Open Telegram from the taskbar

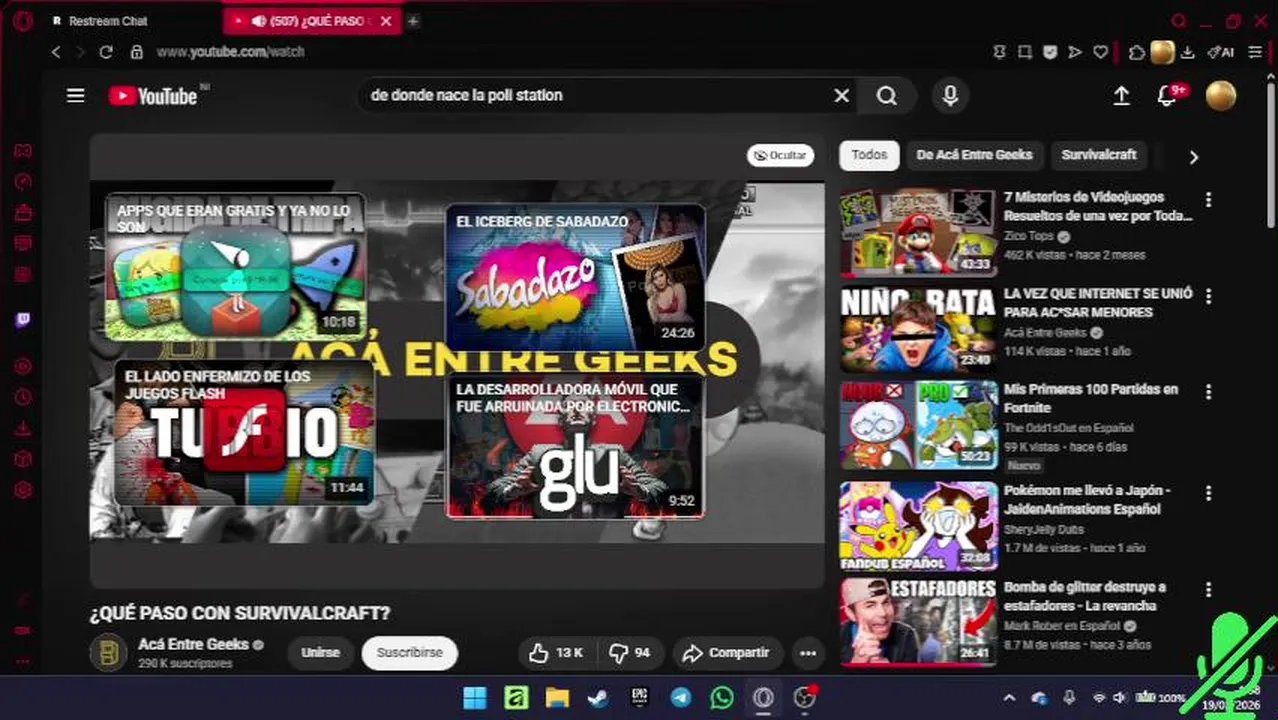(x=681, y=698)
